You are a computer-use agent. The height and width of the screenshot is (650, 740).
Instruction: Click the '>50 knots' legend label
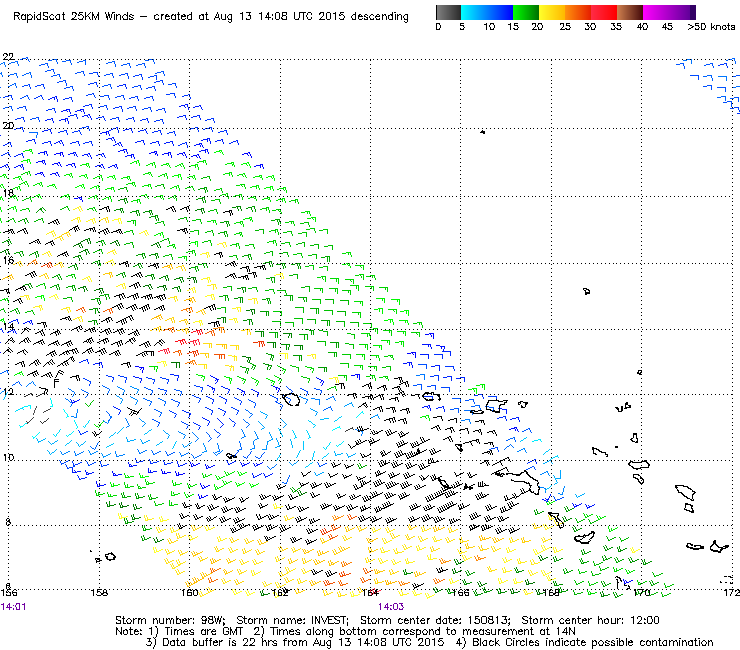(x=711, y=27)
